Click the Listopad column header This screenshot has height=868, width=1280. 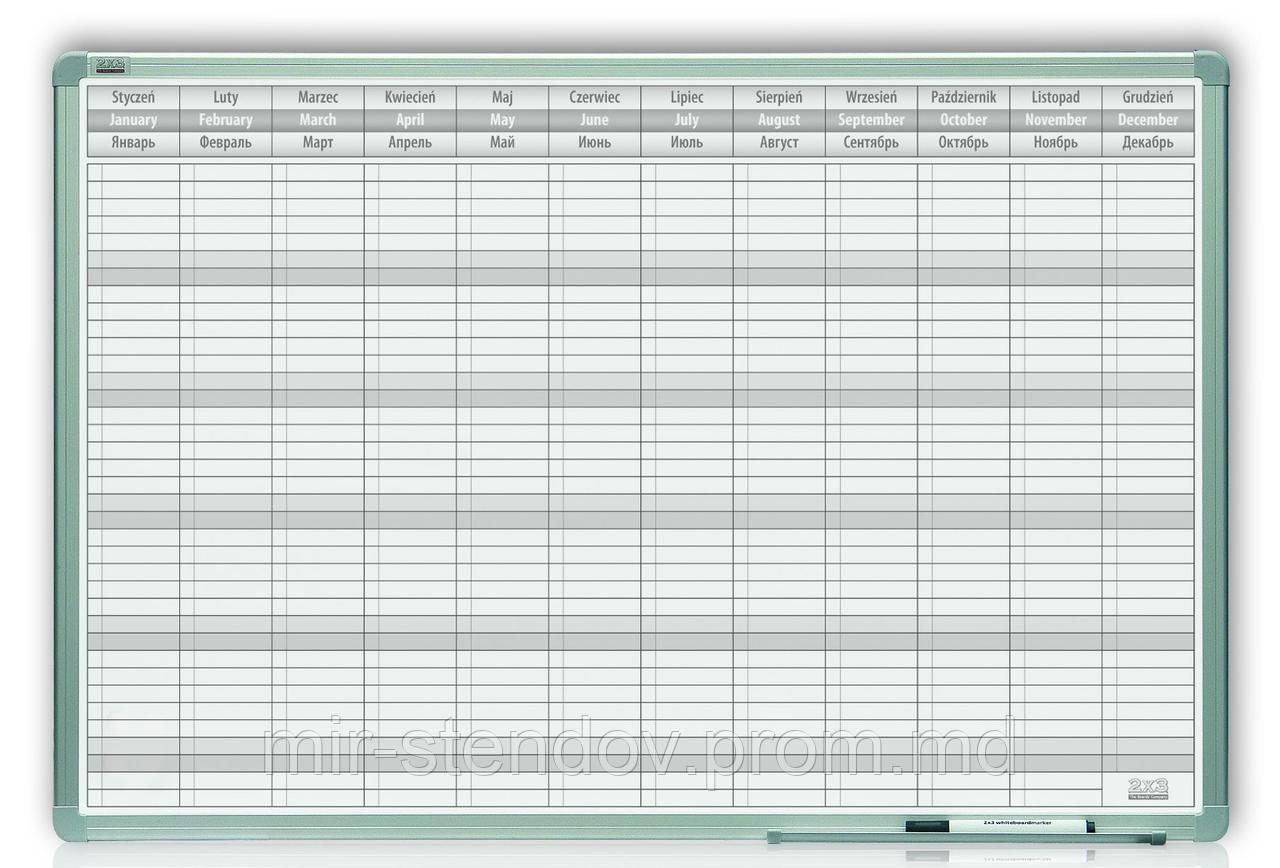(x=1055, y=97)
